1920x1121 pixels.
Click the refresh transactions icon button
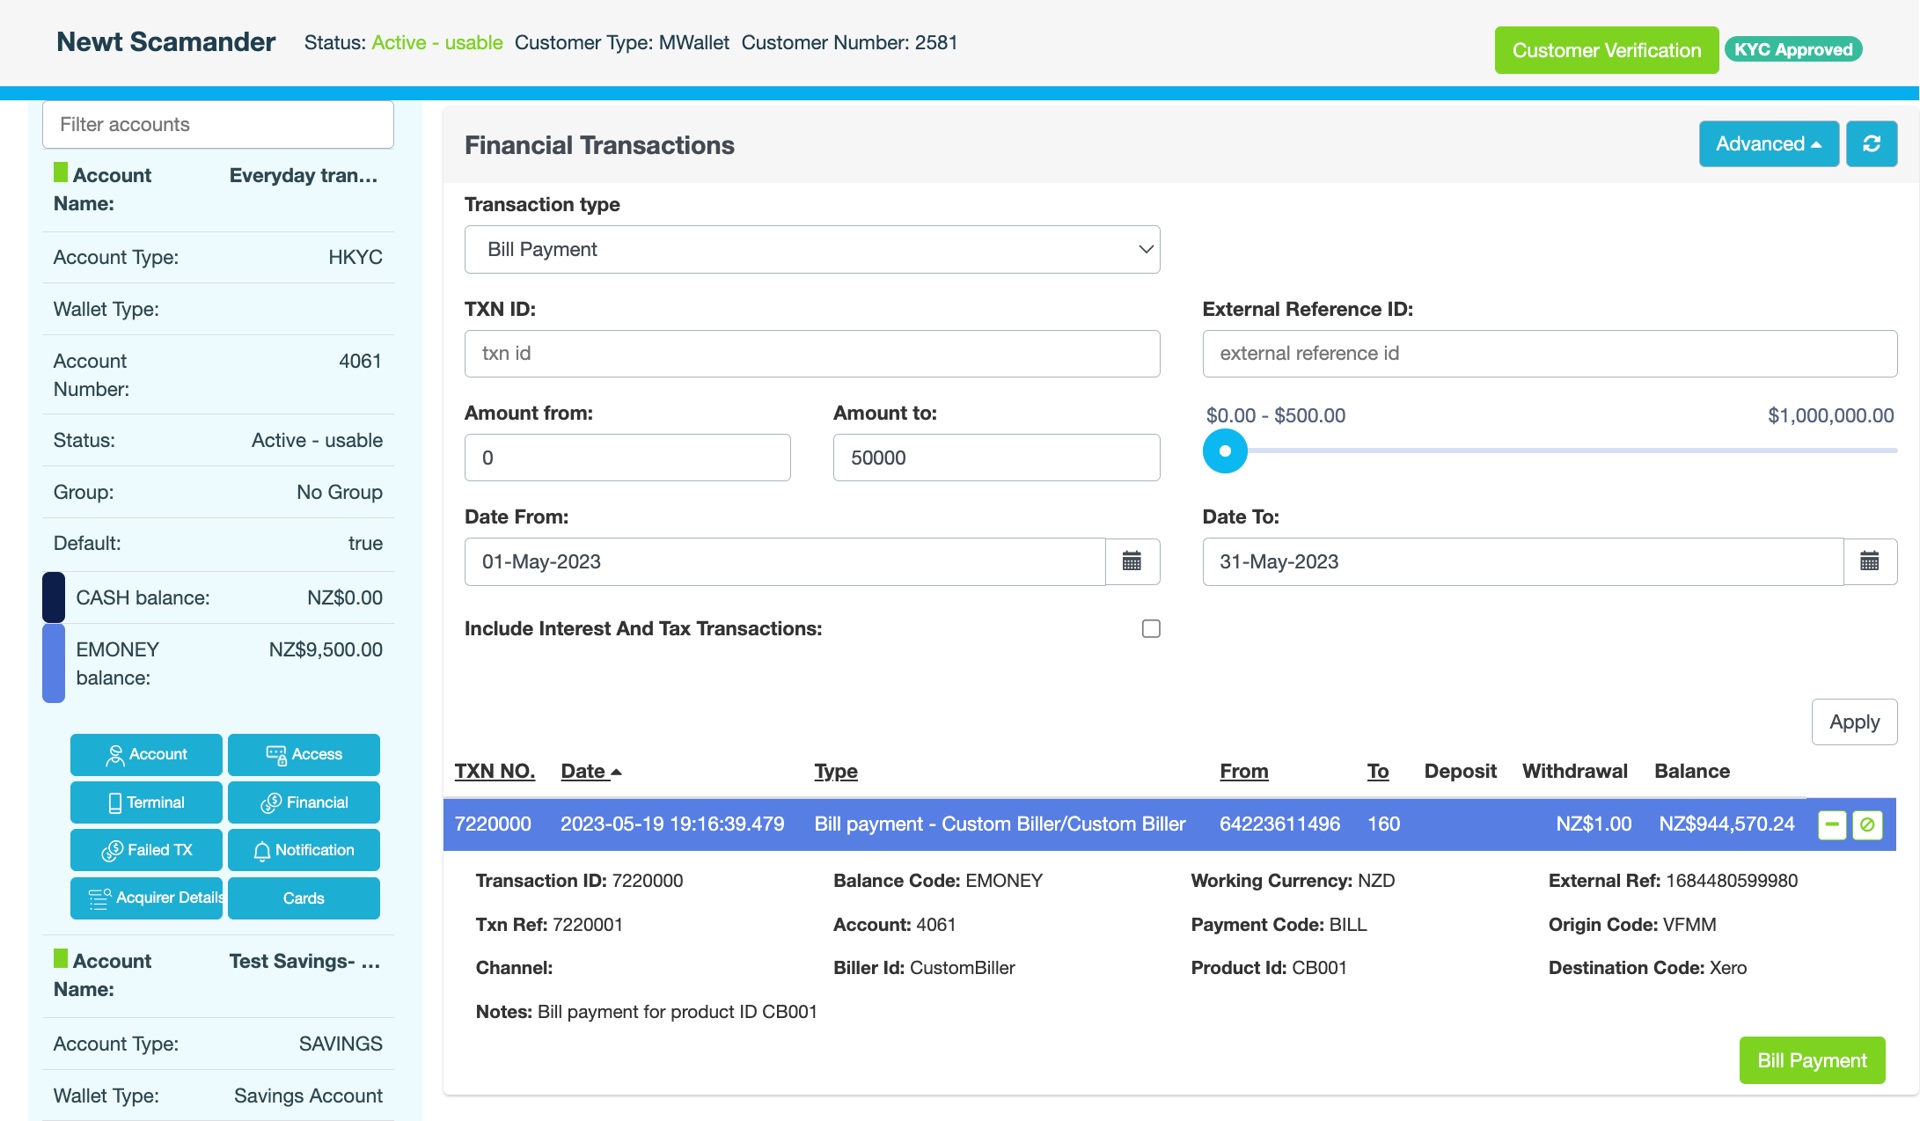[1871, 144]
